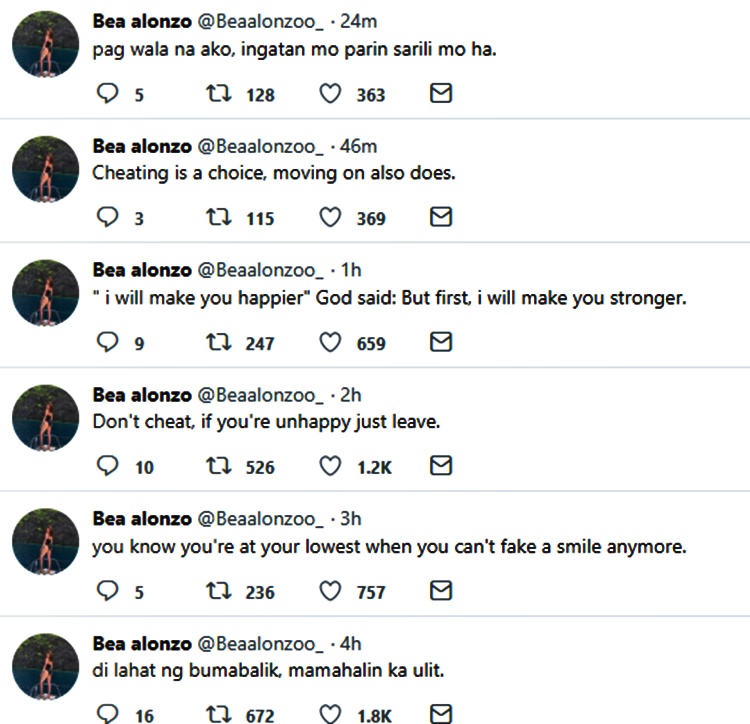Viewport: 750px width, 724px height.
Task: Message the "can't fake a smile" tweet
Action: pos(440,591)
